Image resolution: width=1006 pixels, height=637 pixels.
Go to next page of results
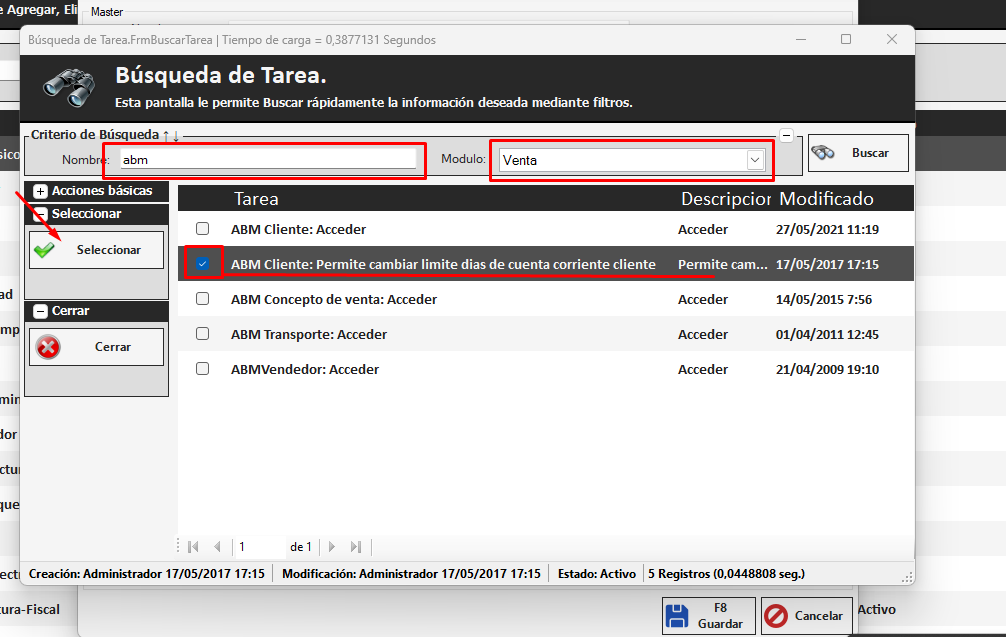click(x=331, y=547)
